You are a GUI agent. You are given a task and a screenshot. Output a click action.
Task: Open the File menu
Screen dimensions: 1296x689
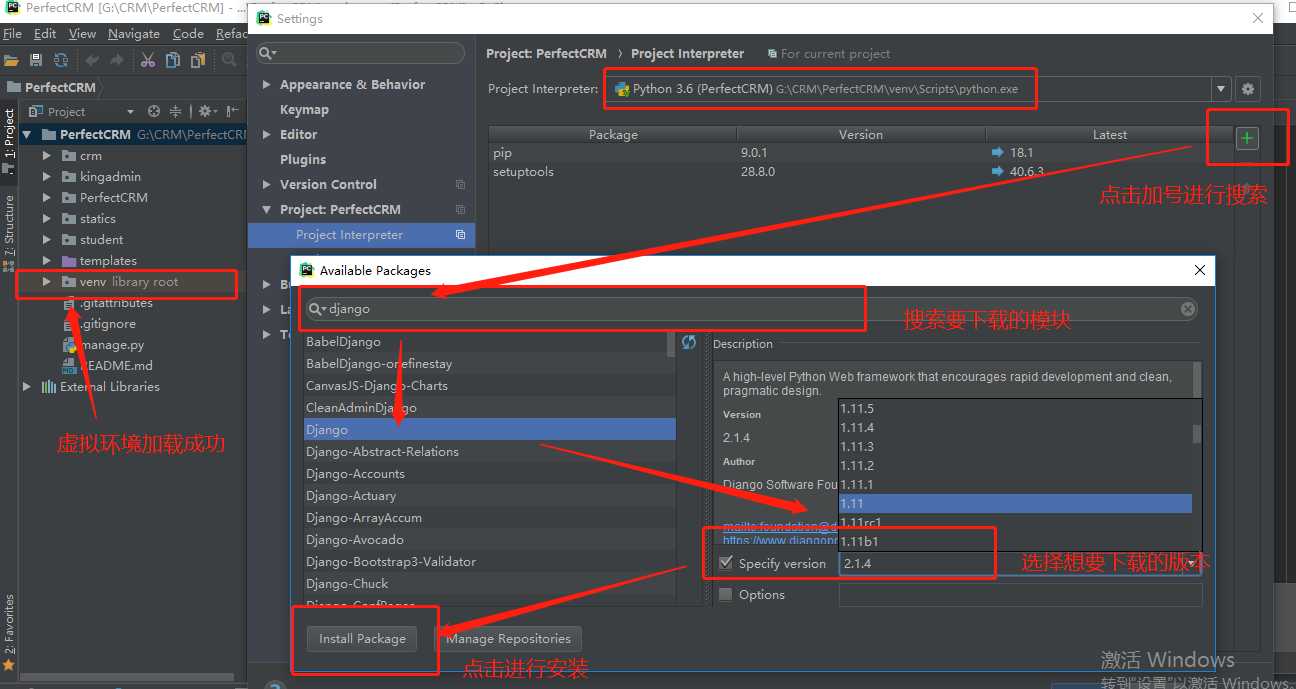[12, 33]
